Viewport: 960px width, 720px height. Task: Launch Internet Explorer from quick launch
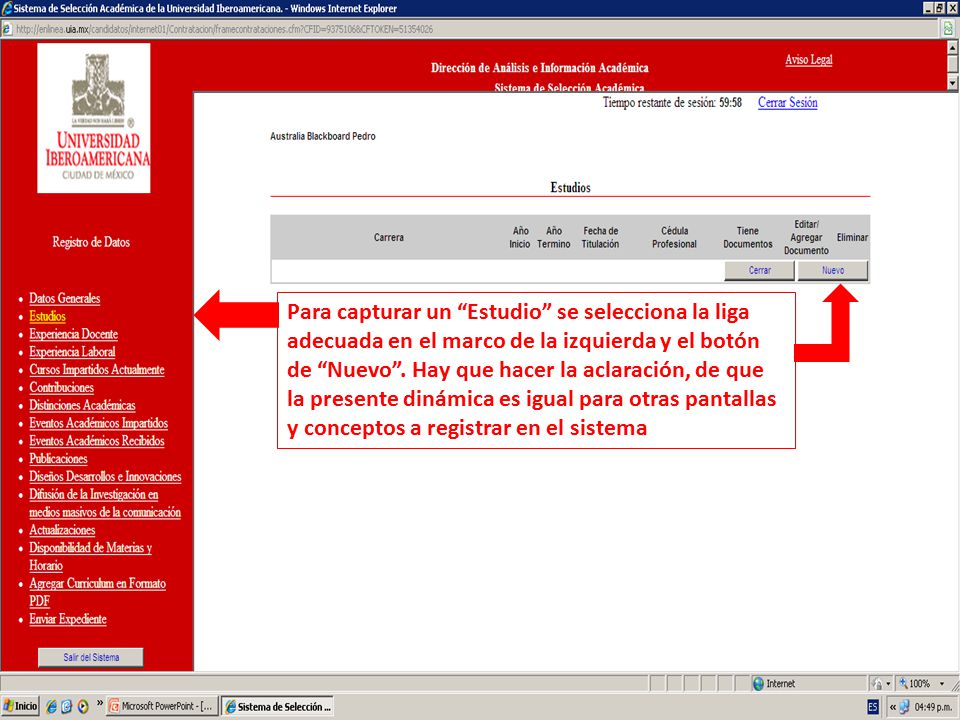[x=51, y=706]
